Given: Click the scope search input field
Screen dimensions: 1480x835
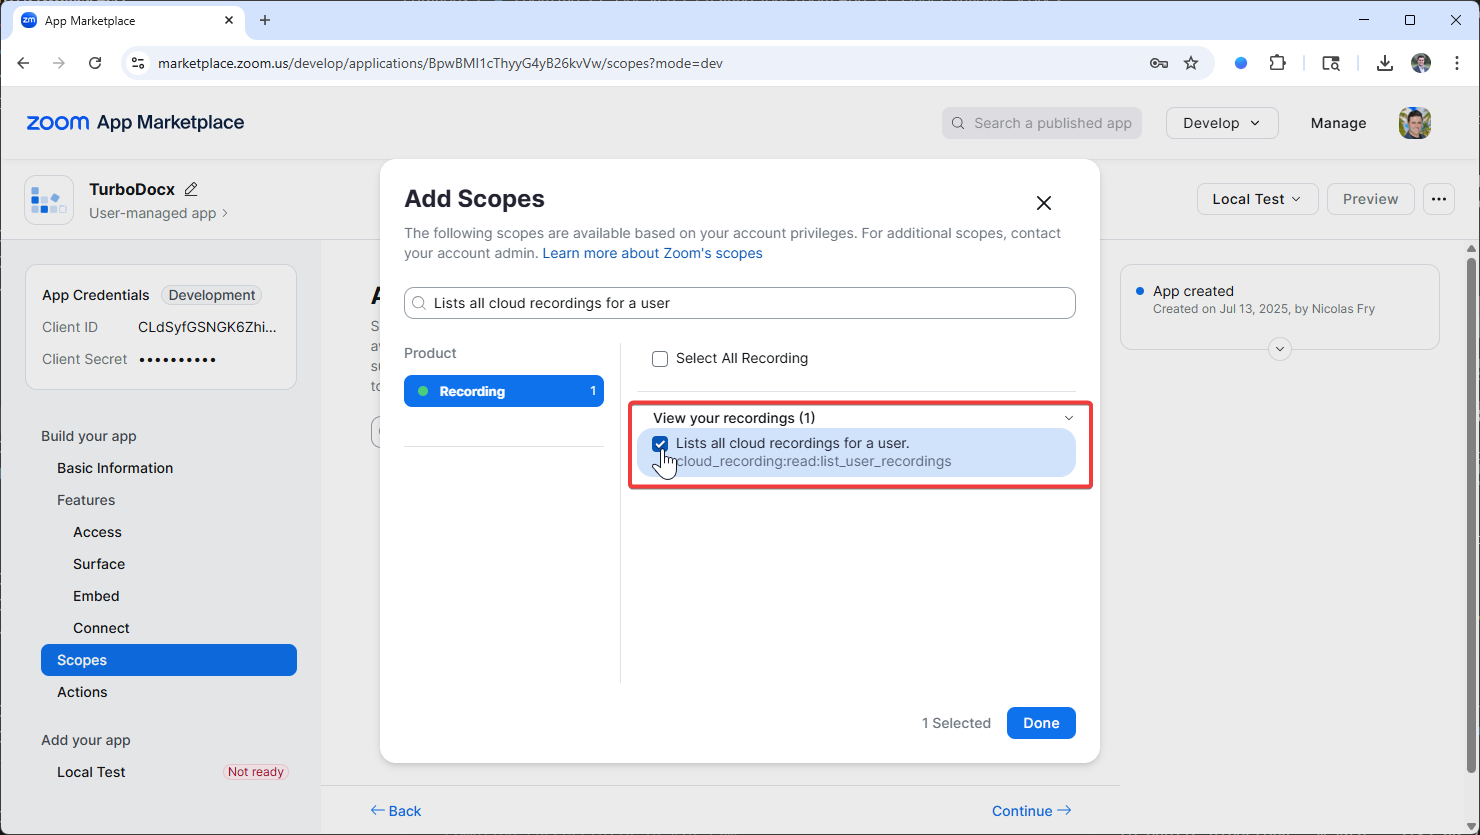Looking at the screenshot, I should pos(740,303).
